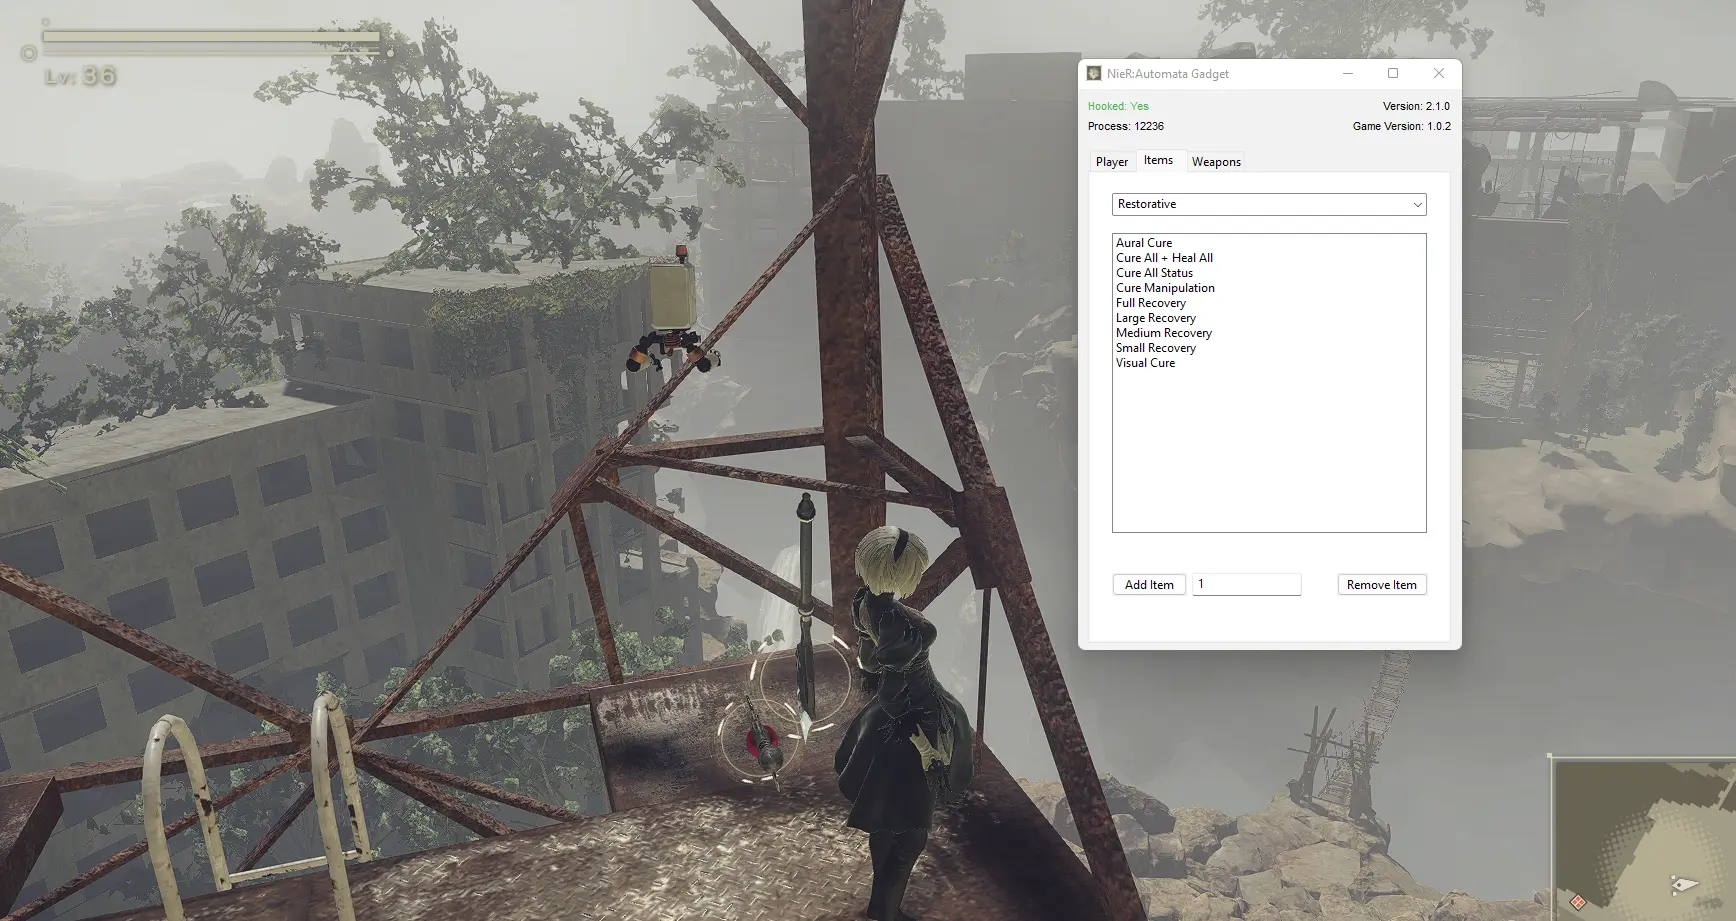
Task: Click the Version: 2.1.0 label
Action: coord(1416,106)
